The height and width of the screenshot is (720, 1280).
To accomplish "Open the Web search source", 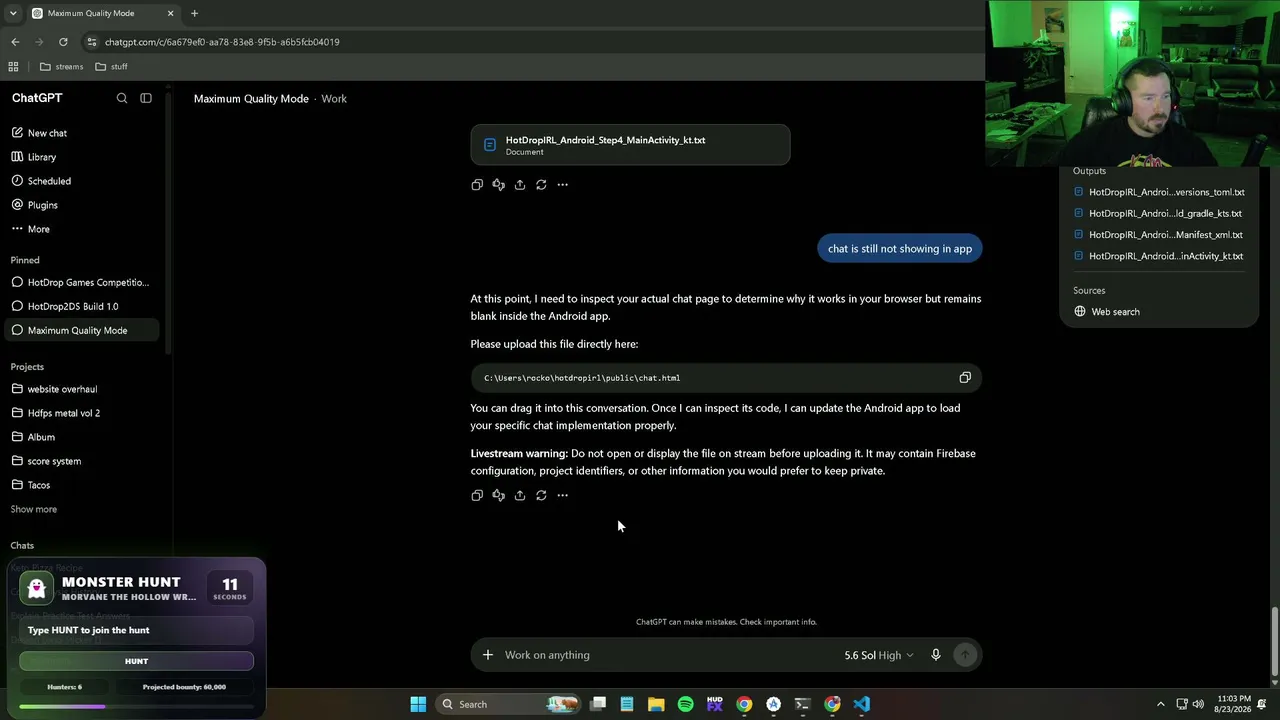I will pos(1107,312).
